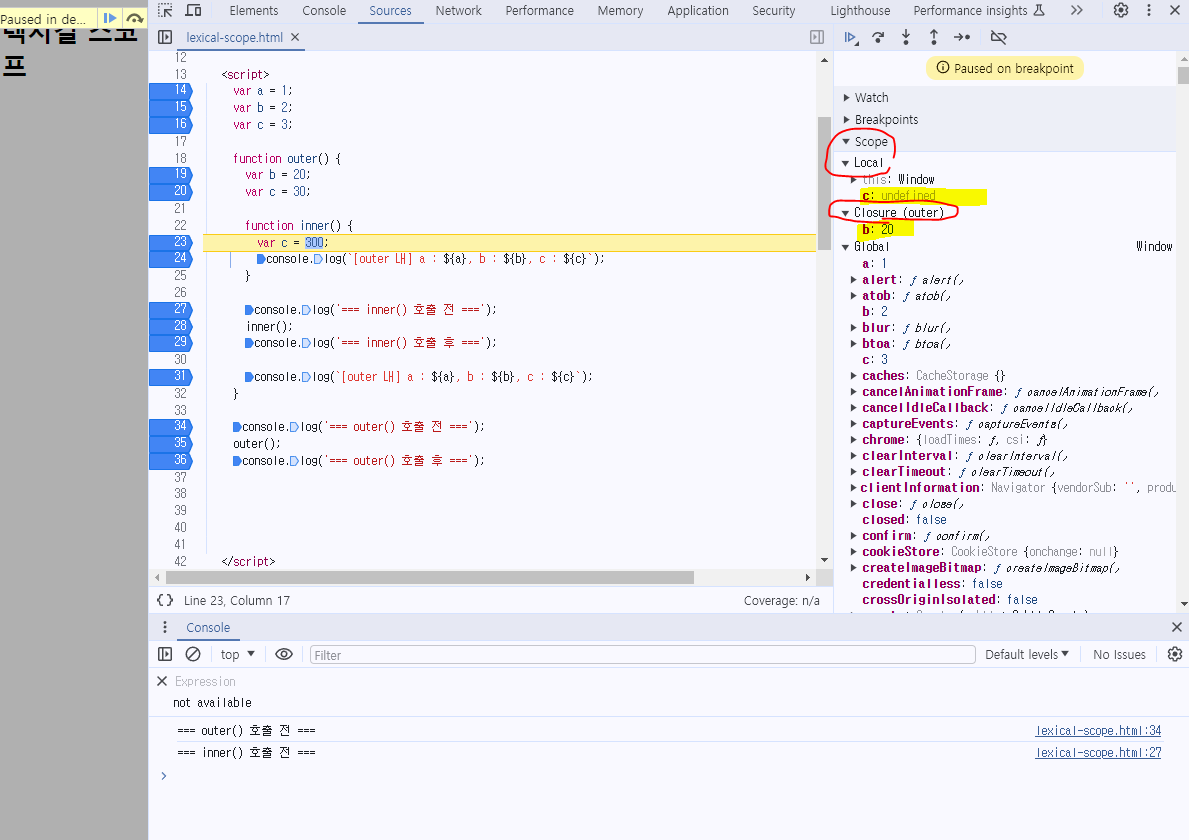1189x840 pixels.
Task: Remove the live expression with X
Action: pyautogui.click(x=162, y=682)
